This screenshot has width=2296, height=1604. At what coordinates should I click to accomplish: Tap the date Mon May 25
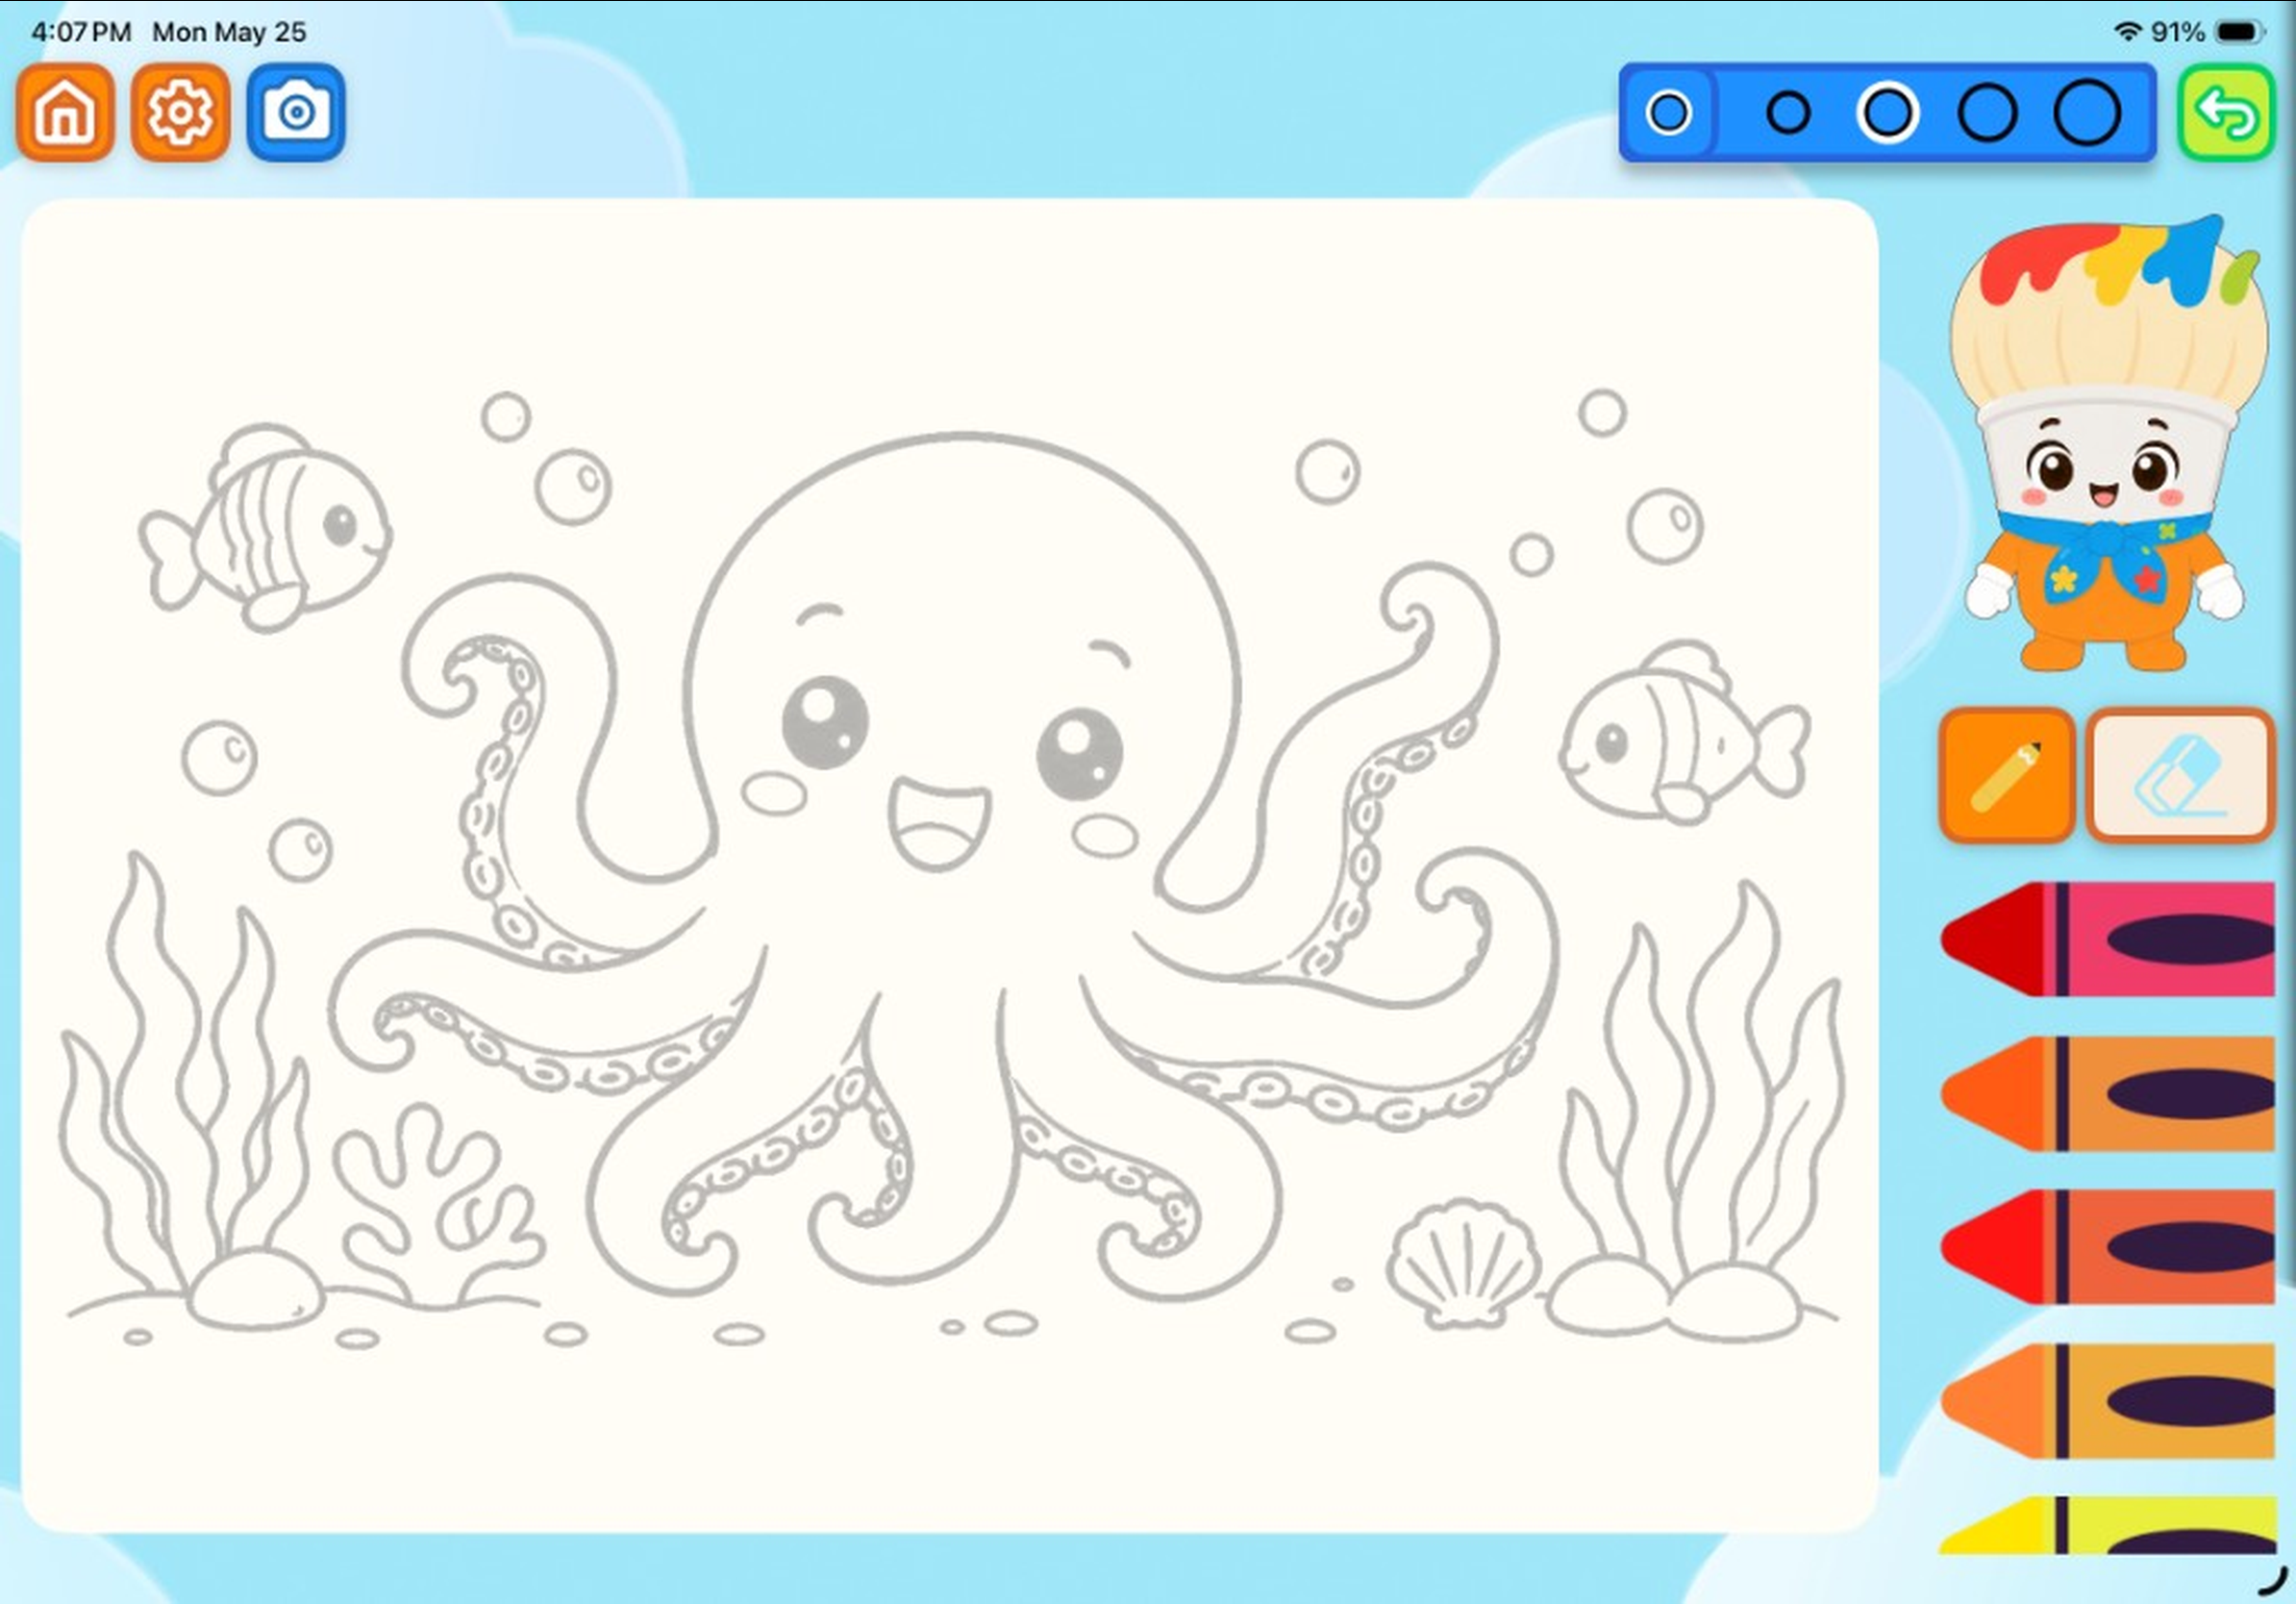[x=229, y=32]
